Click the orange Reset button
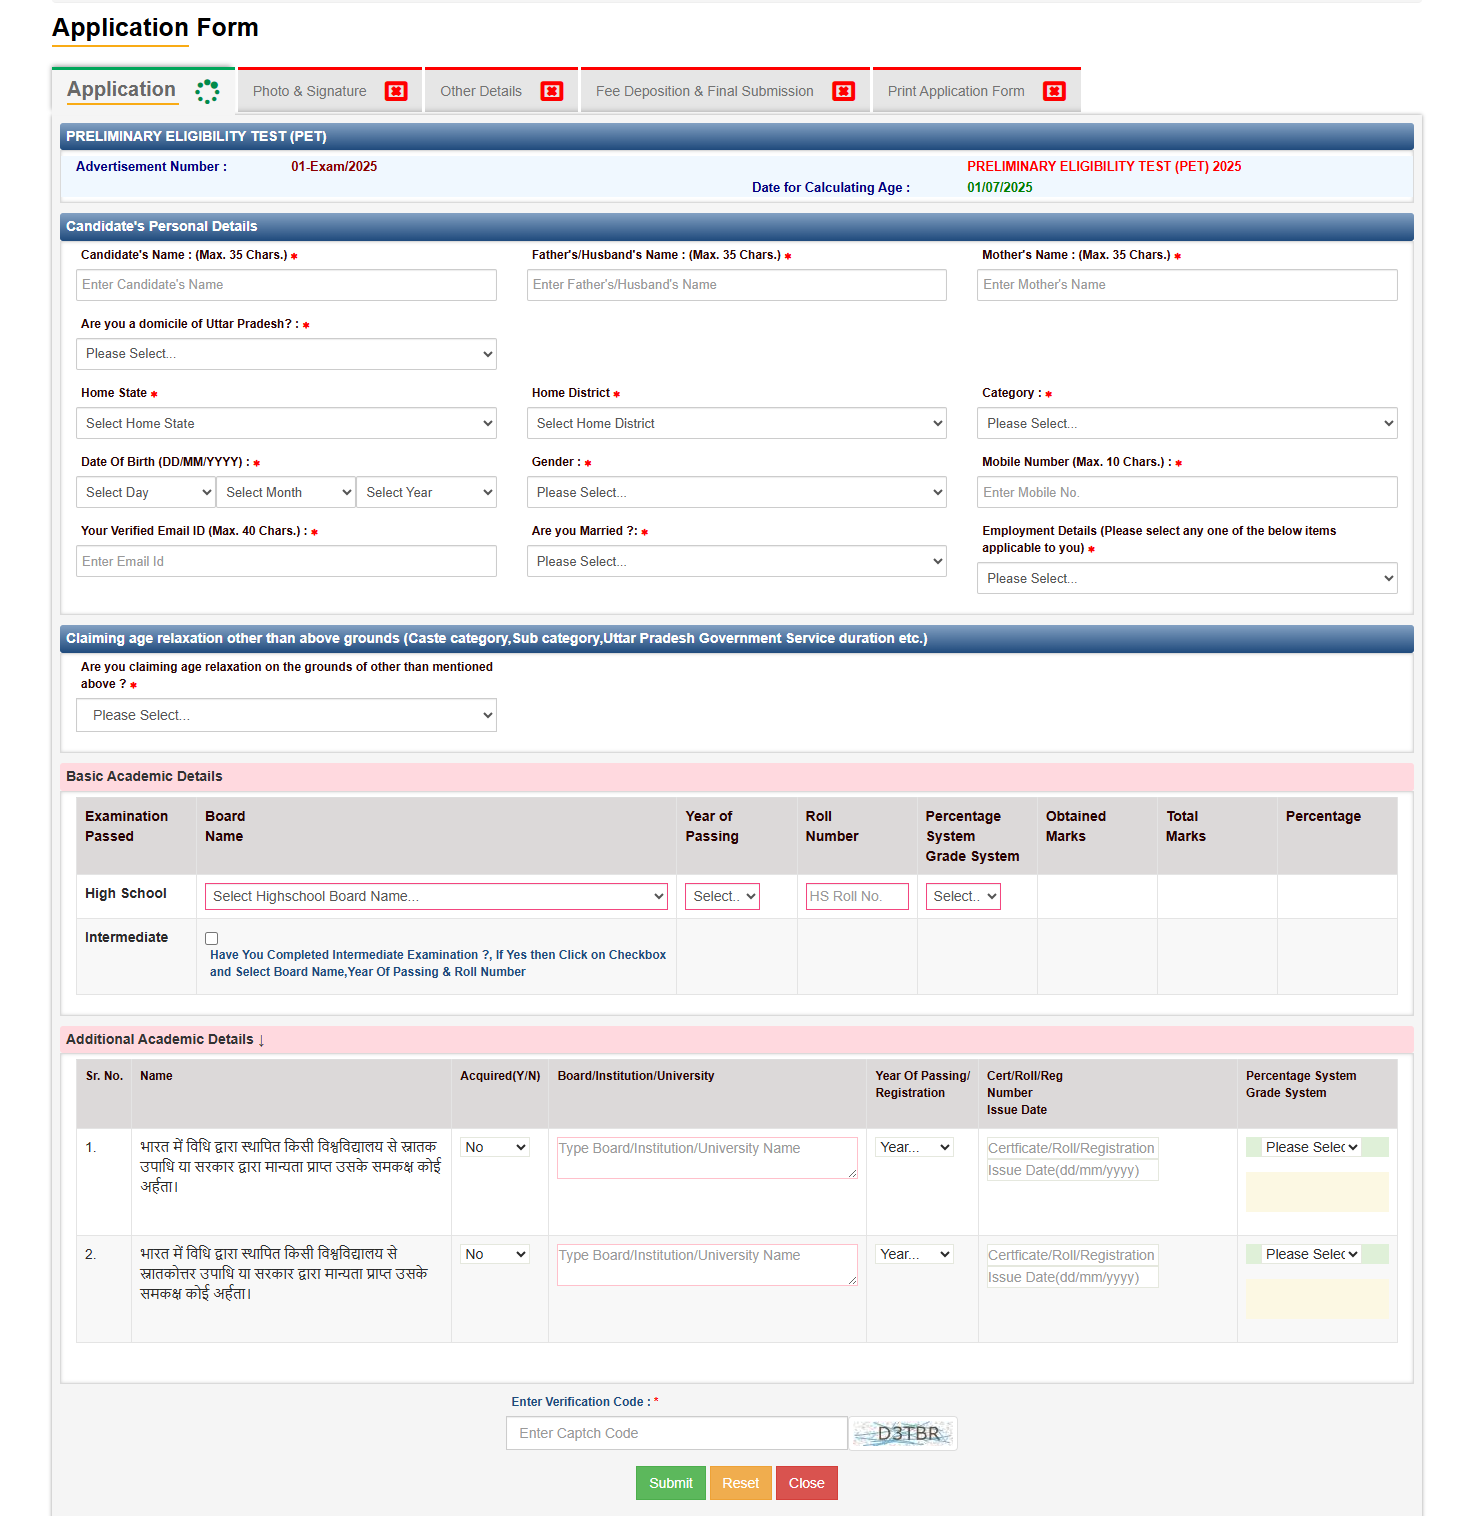Screen dimensions: 1457x1516 tap(741, 1483)
